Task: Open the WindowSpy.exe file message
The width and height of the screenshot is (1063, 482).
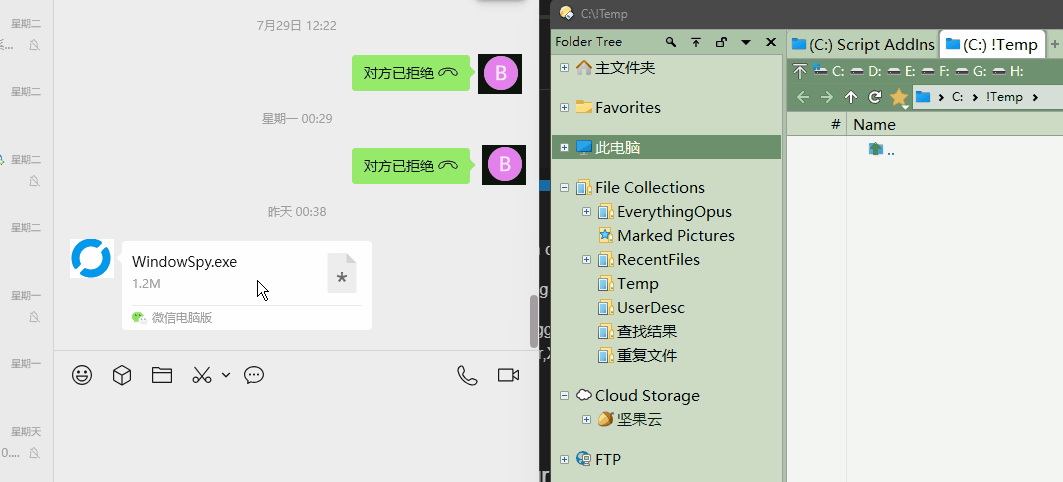Action: point(245,272)
